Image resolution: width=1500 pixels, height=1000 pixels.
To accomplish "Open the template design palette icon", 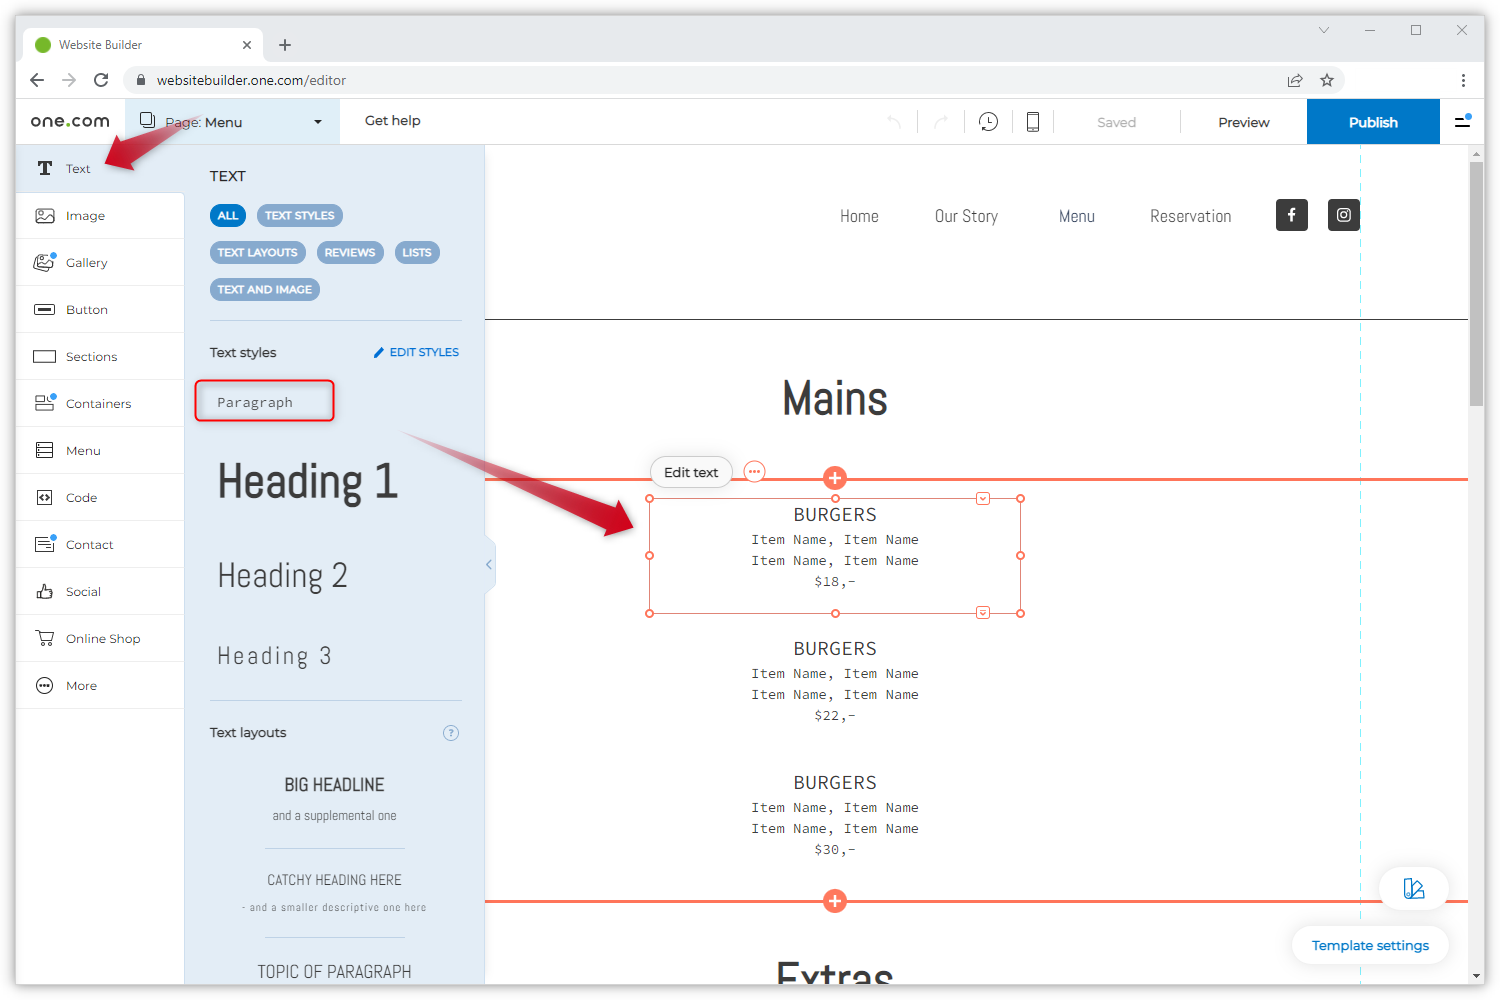I will point(1413,888).
